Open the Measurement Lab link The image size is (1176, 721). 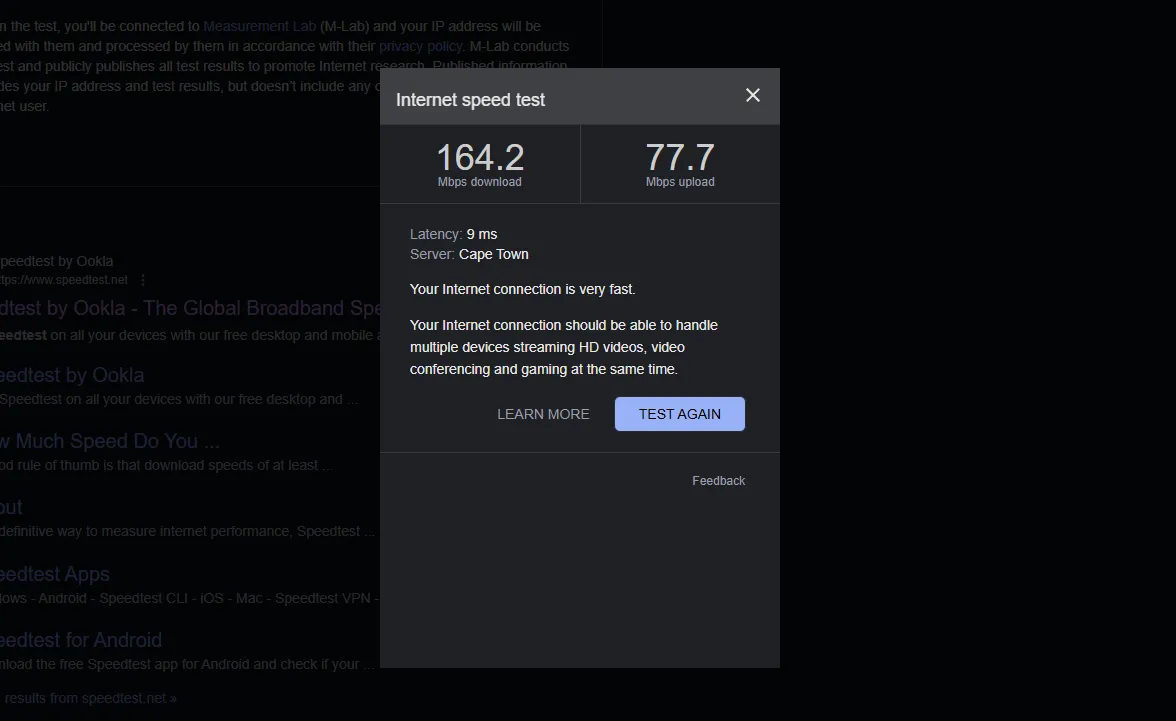(x=259, y=26)
